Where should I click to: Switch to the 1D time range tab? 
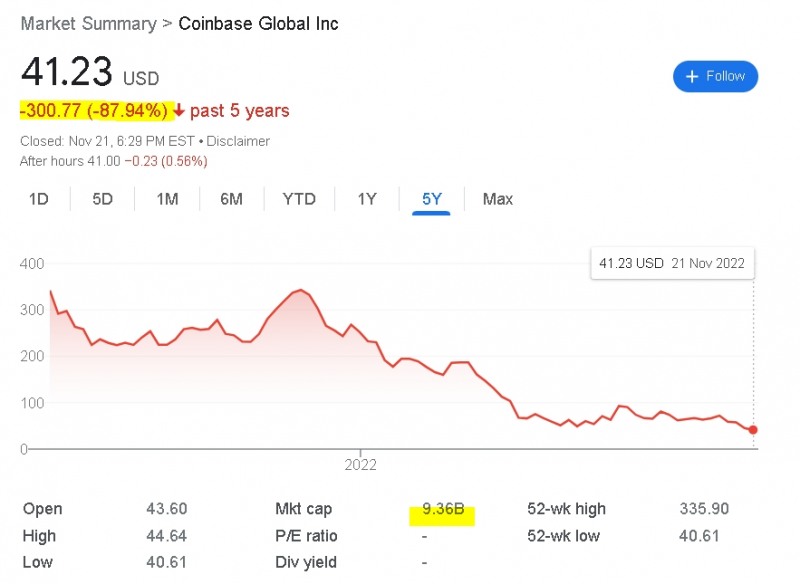point(38,199)
